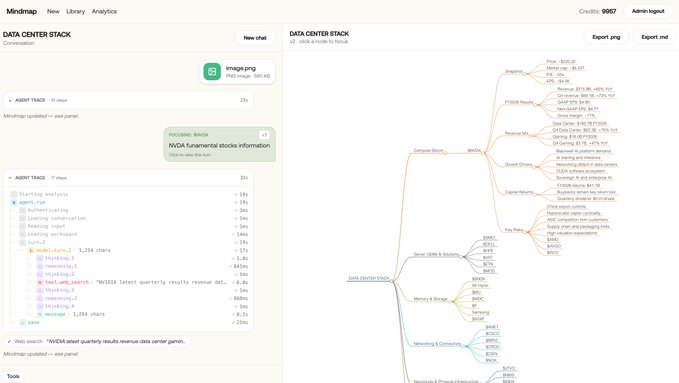This screenshot has height=383, width=679.
Task: Click the Mindmap logo
Action: click(x=22, y=11)
